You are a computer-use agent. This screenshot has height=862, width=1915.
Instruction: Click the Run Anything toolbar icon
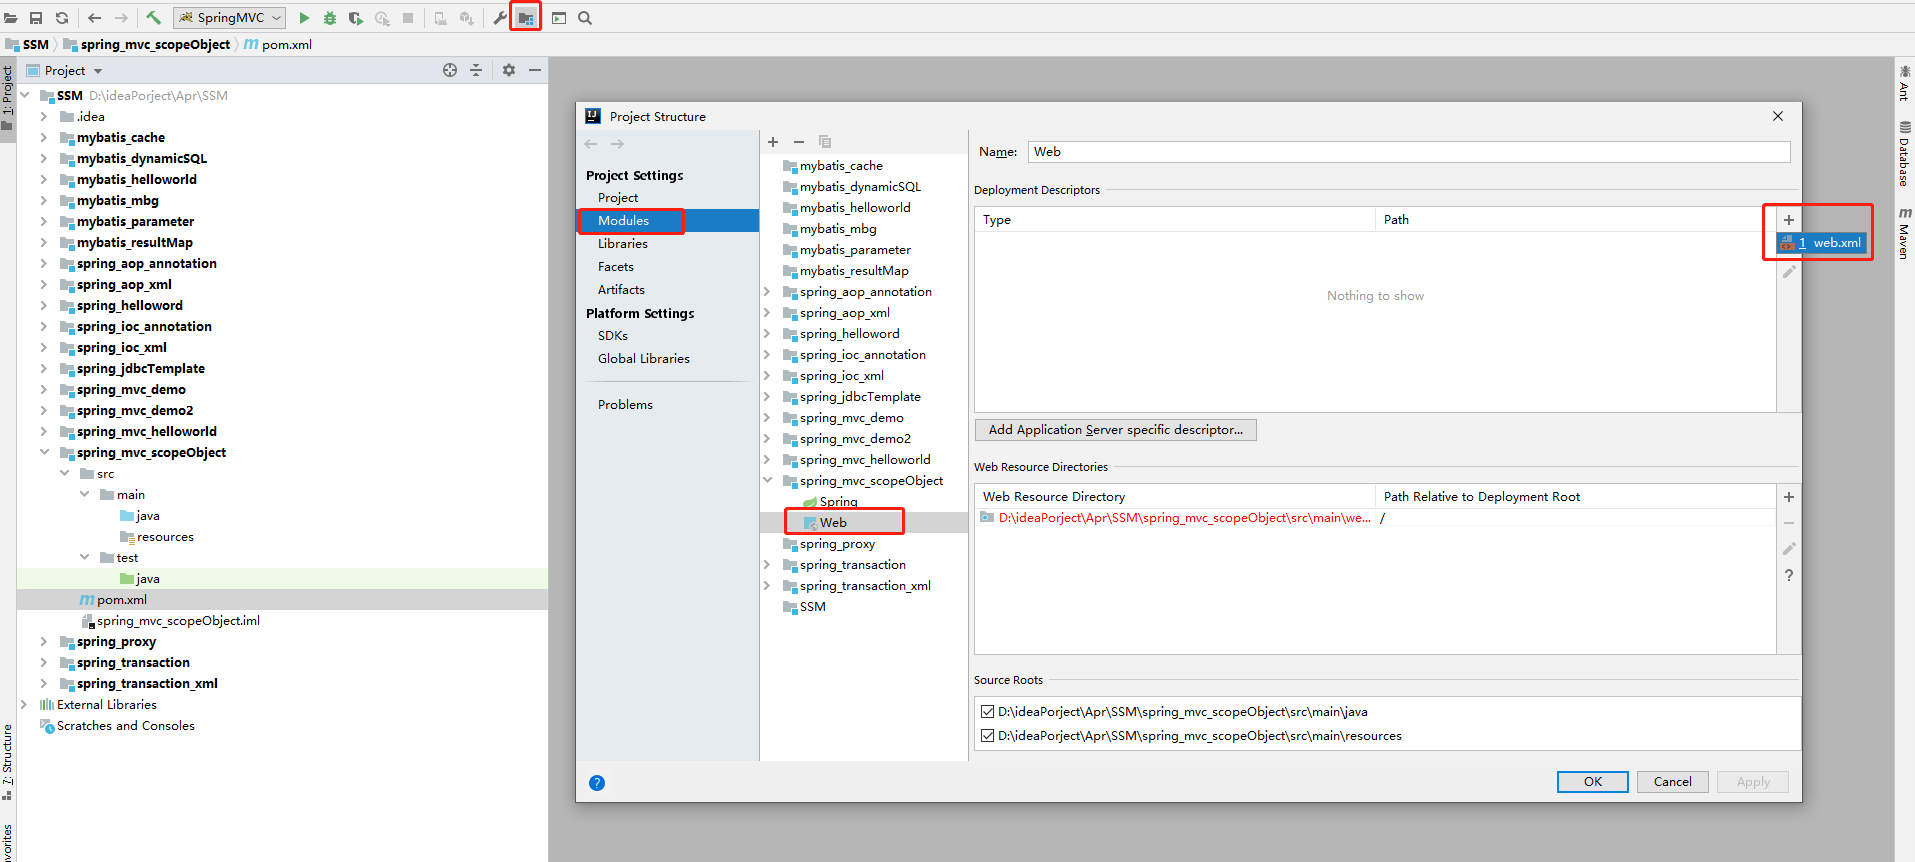pos(559,18)
